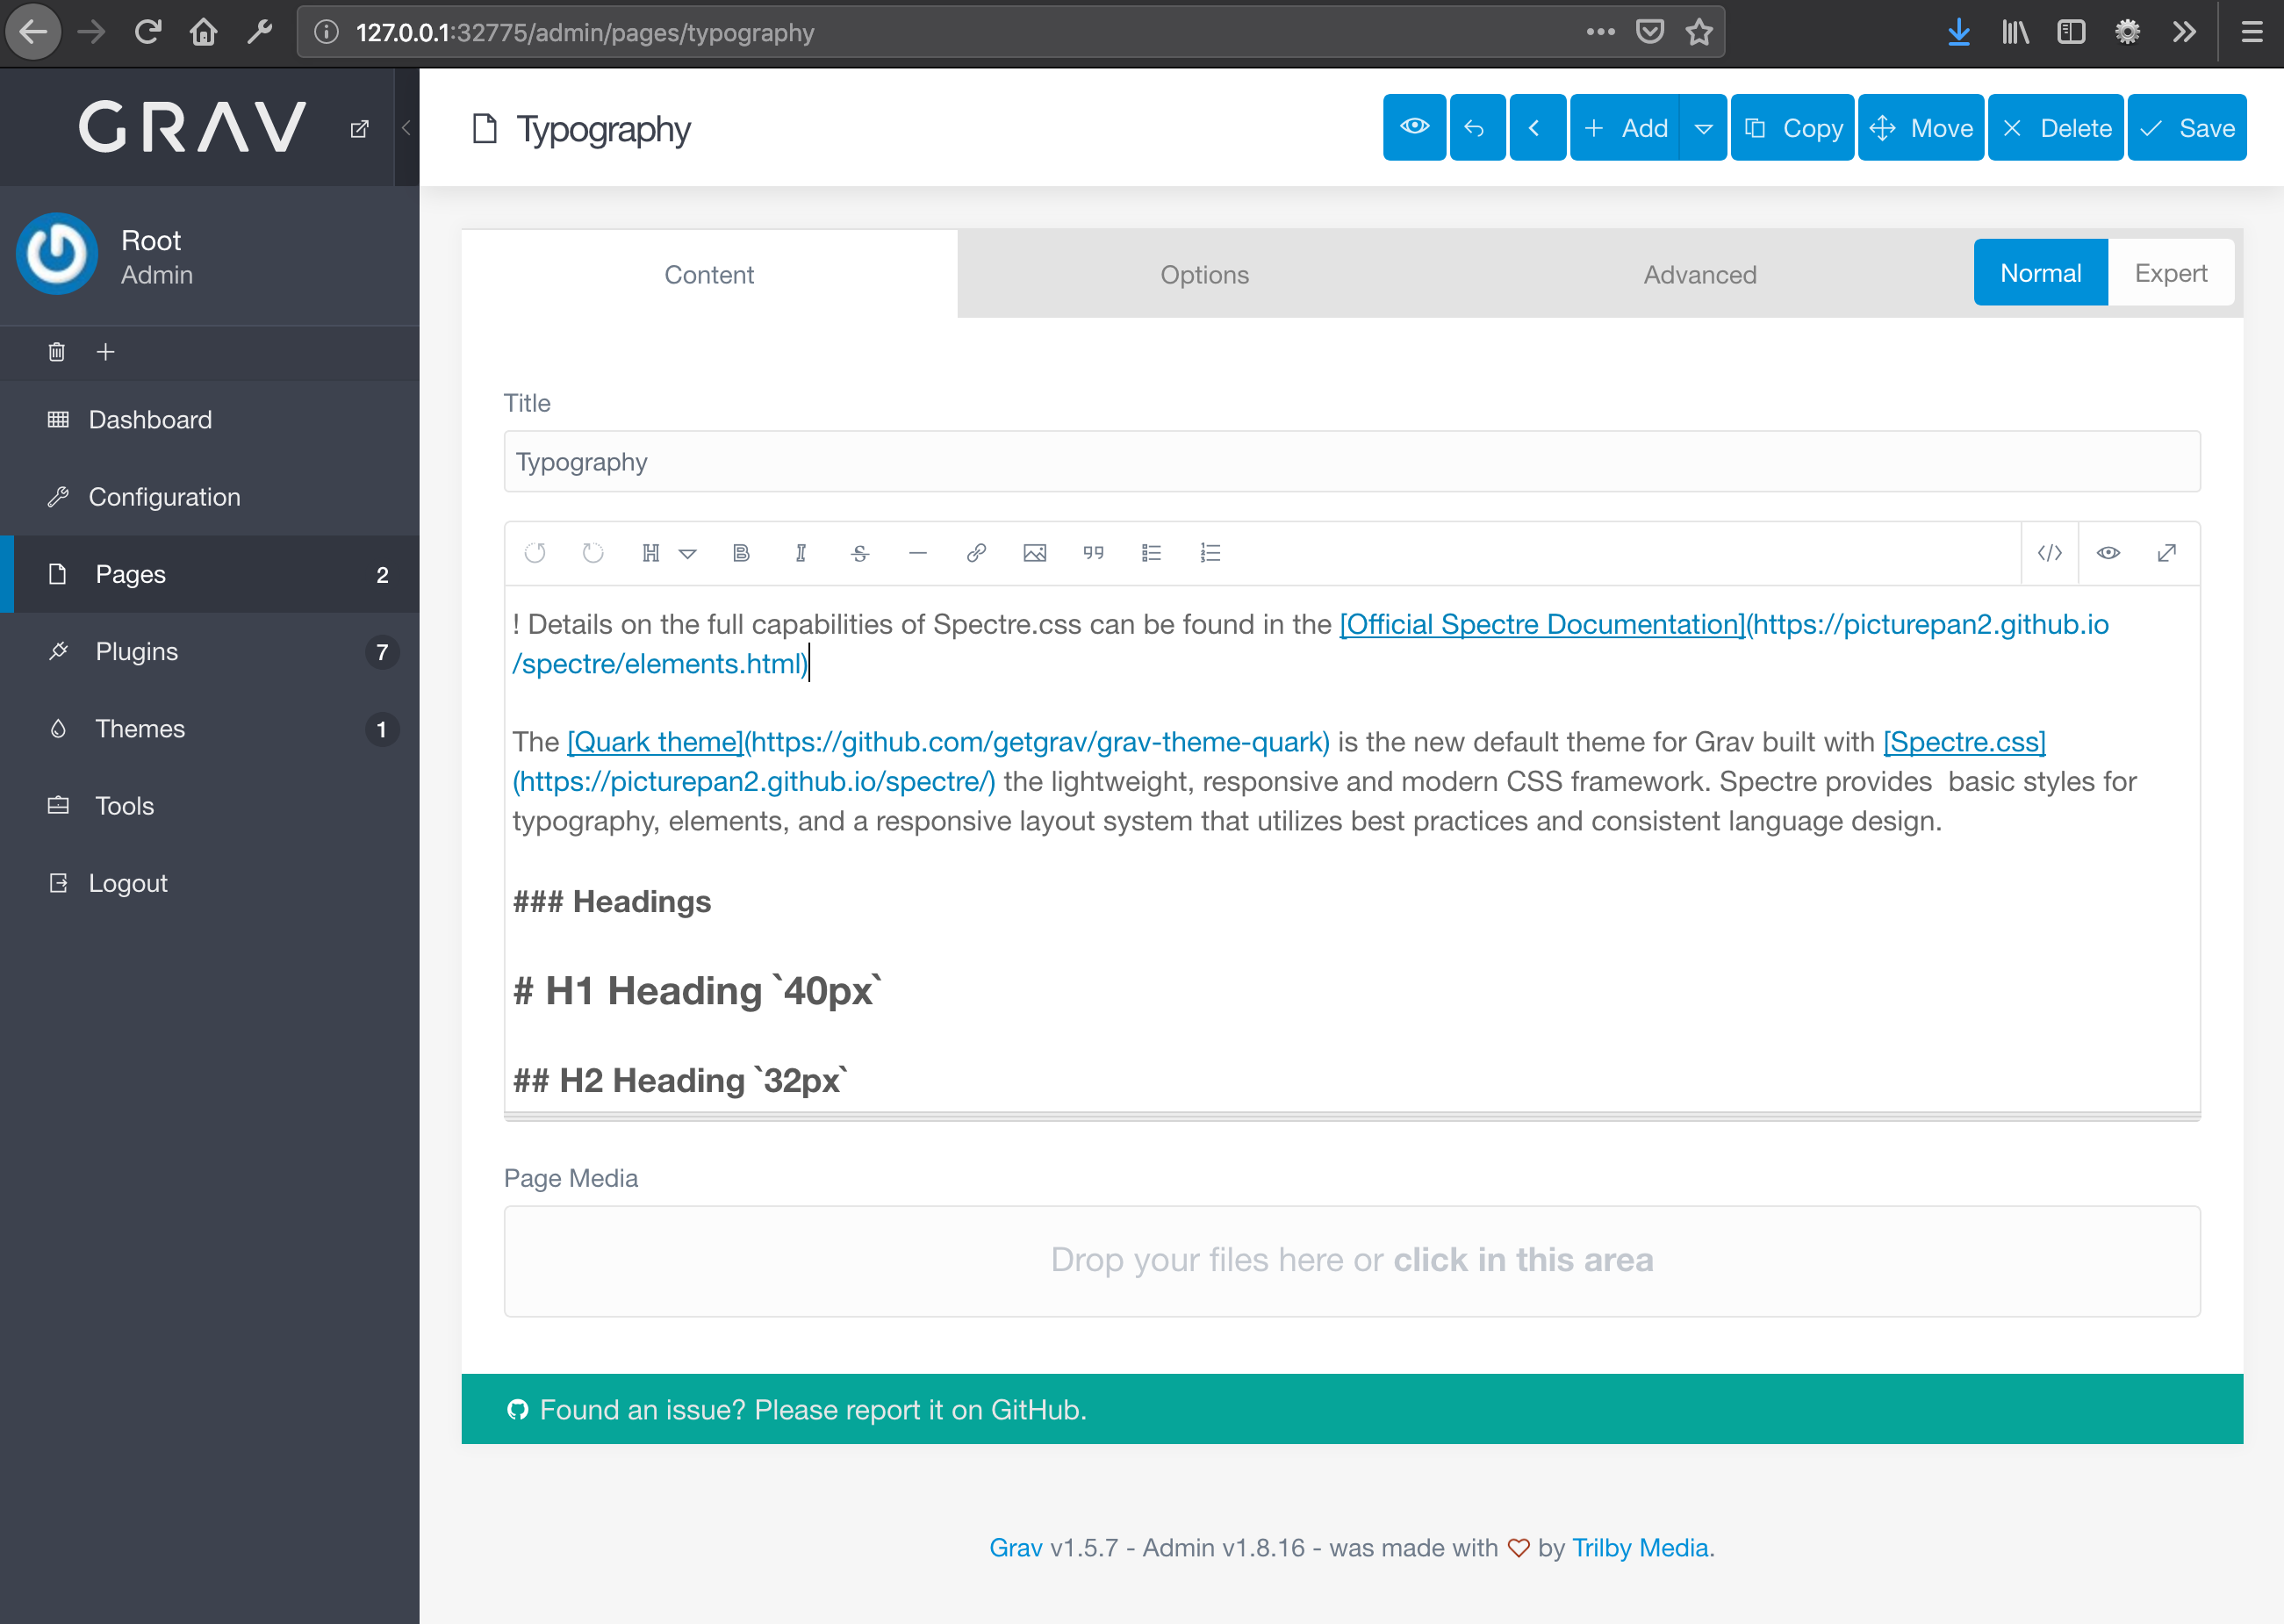
Task: Click the sidebar plus icon
Action: click(x=105, y=352)
